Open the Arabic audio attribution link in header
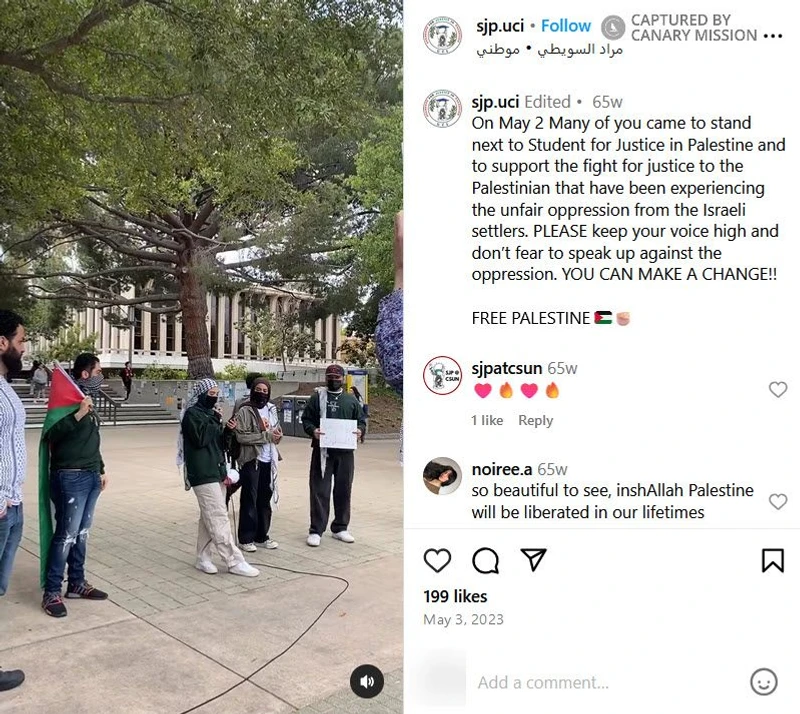800x714 pixels. point(549,50)
